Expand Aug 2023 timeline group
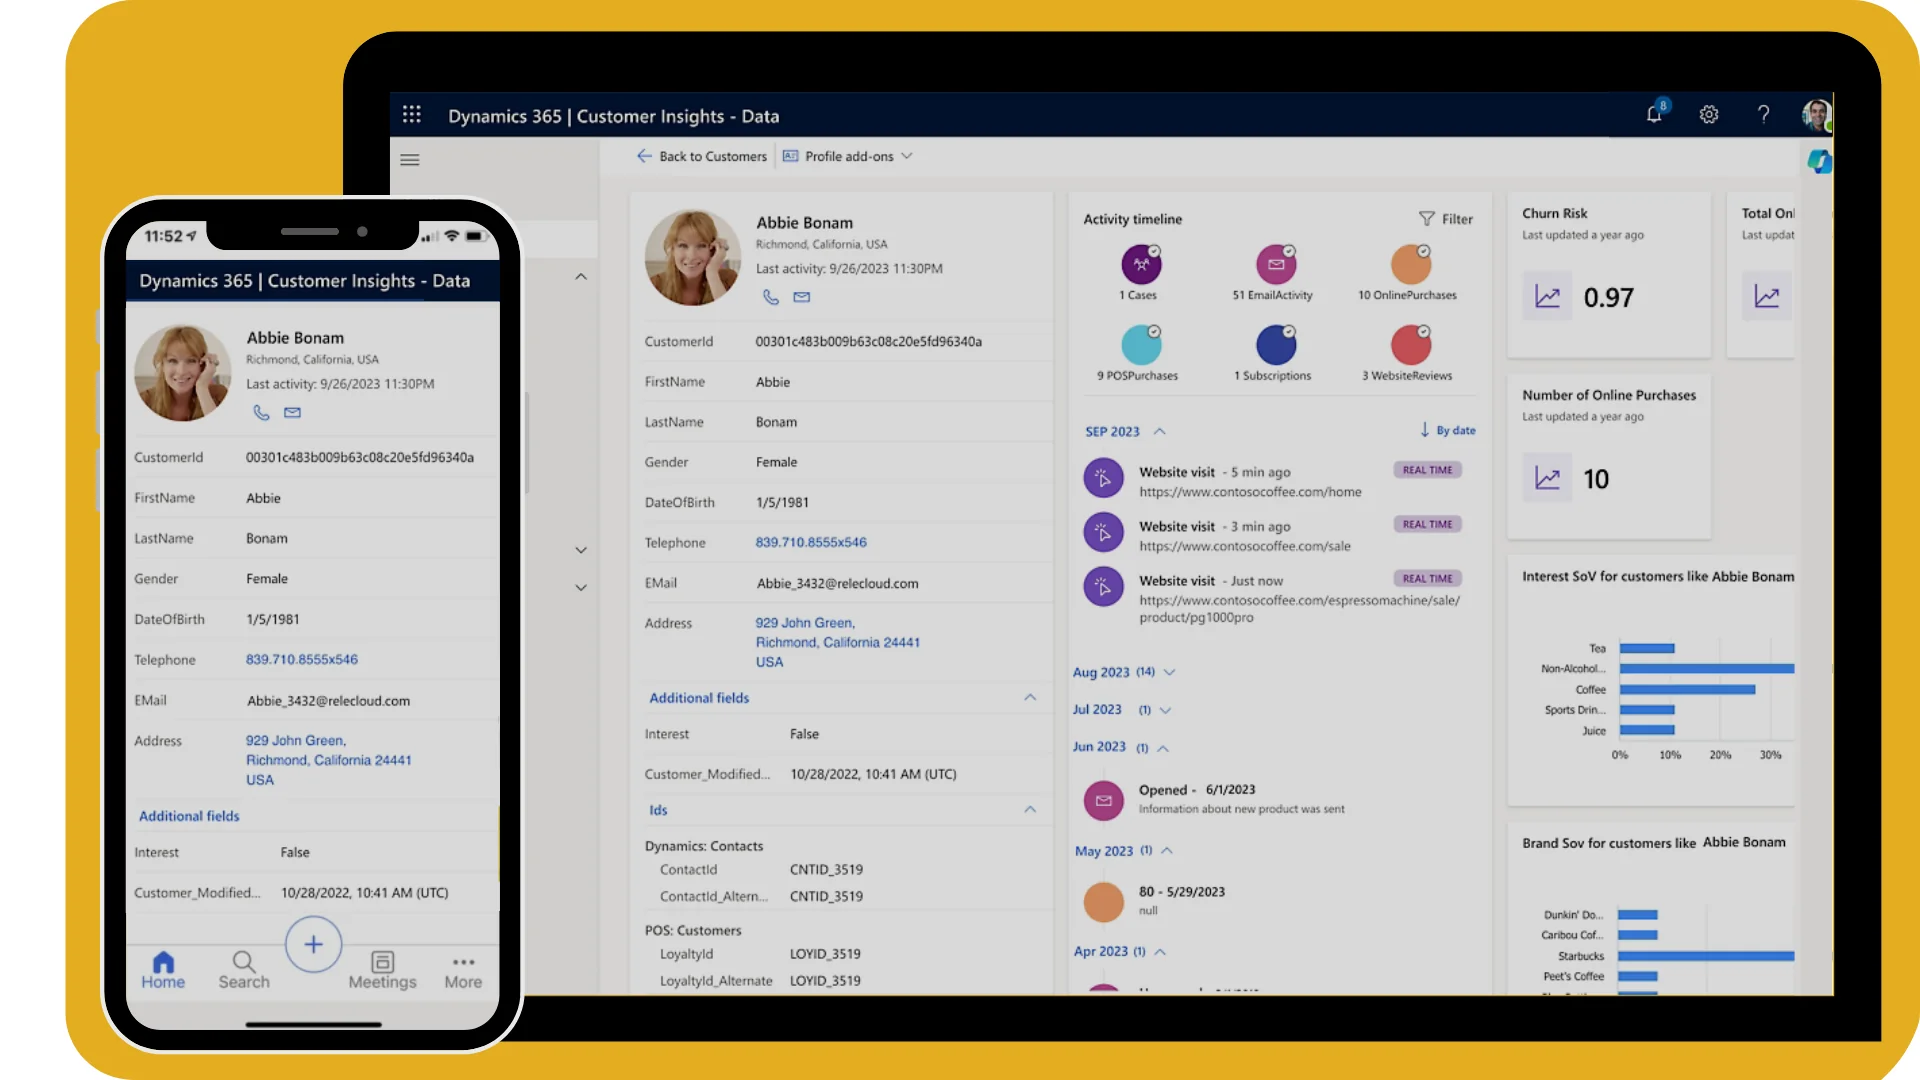Image resolution: width=1920 pixels, height=1080 pixels. pyautogui.click(x=1169, y=672)
